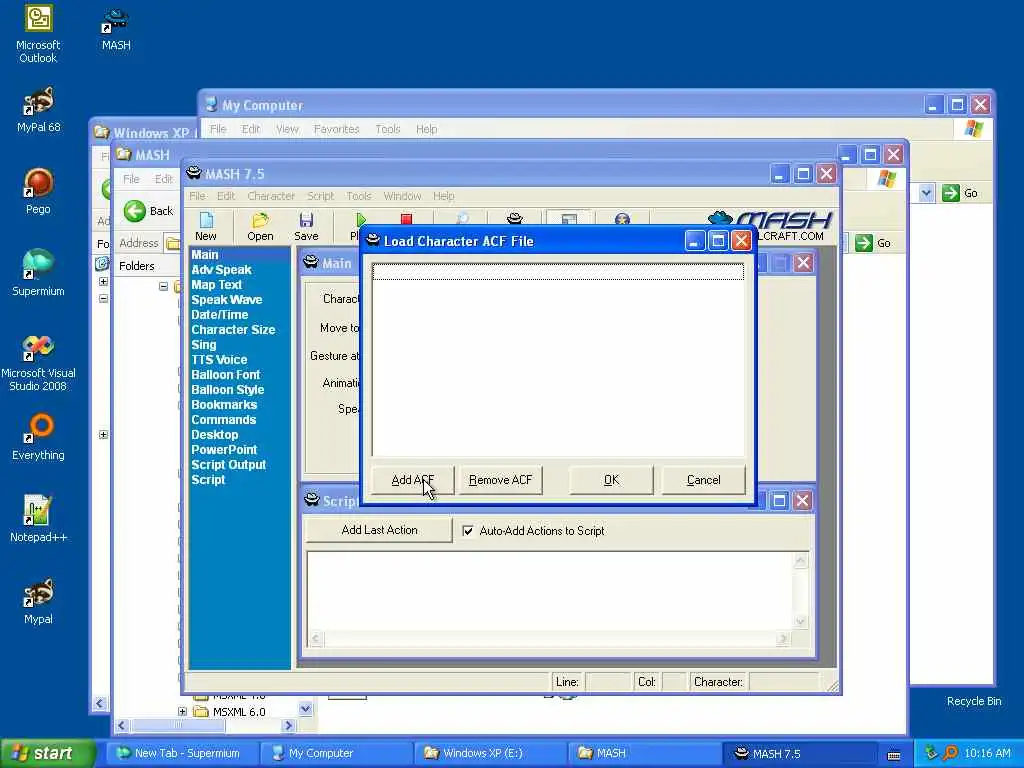Click OK in Load Character ACF dialog
The width and height of the screenshot is (1024, 768).
(611, 480)
